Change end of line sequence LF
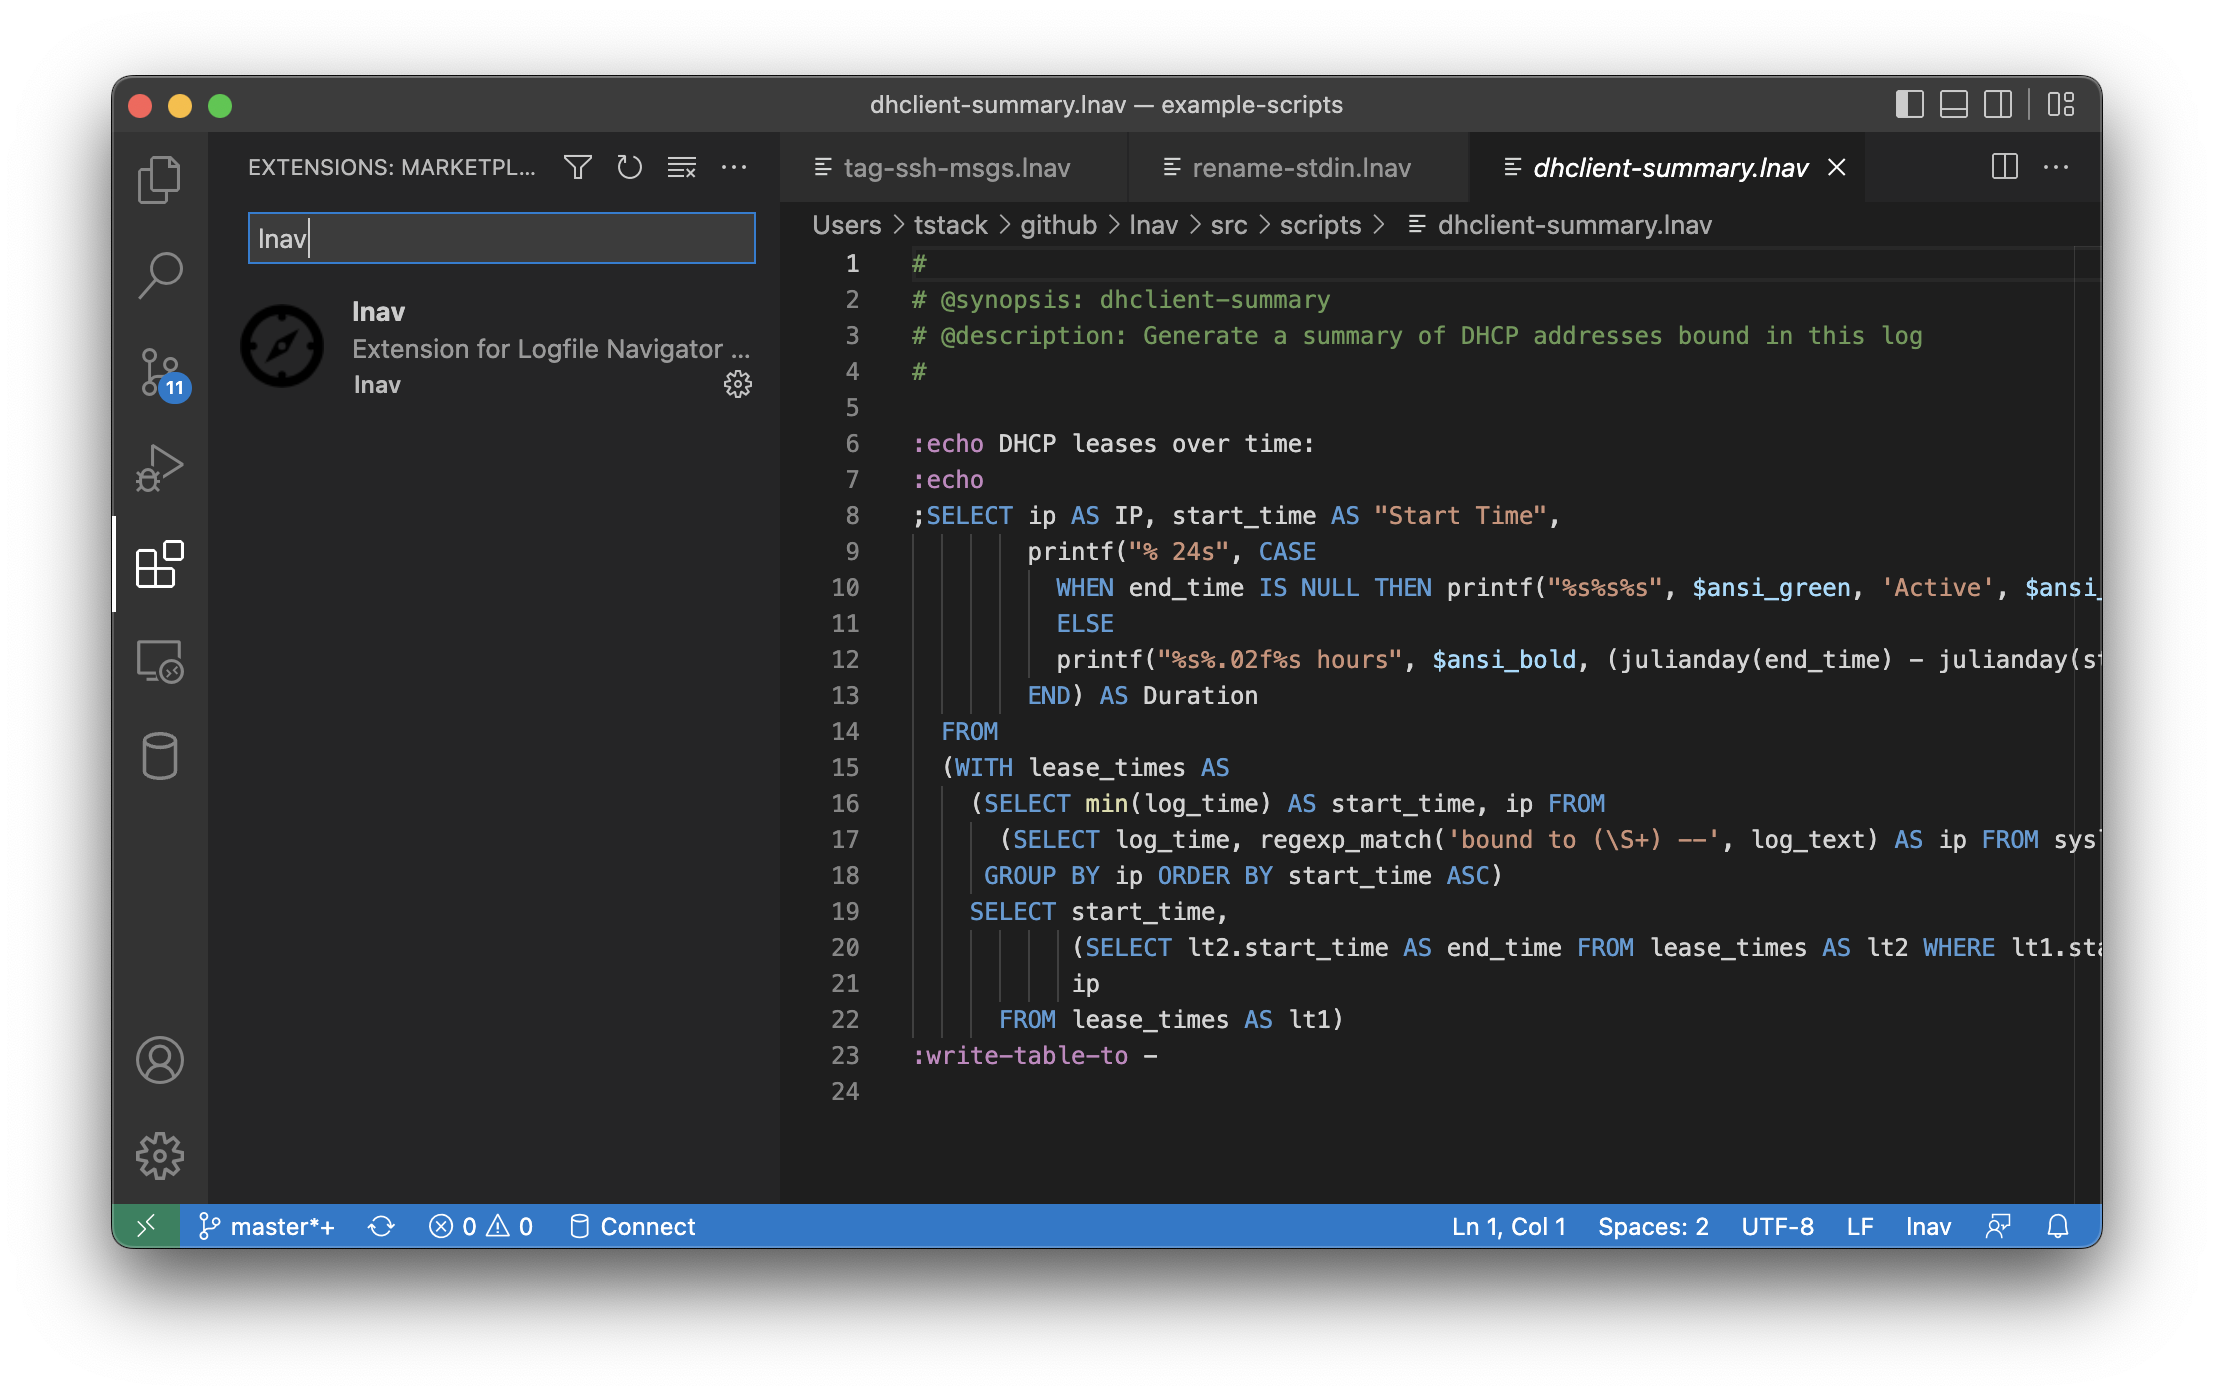 pos(1860,1226)
